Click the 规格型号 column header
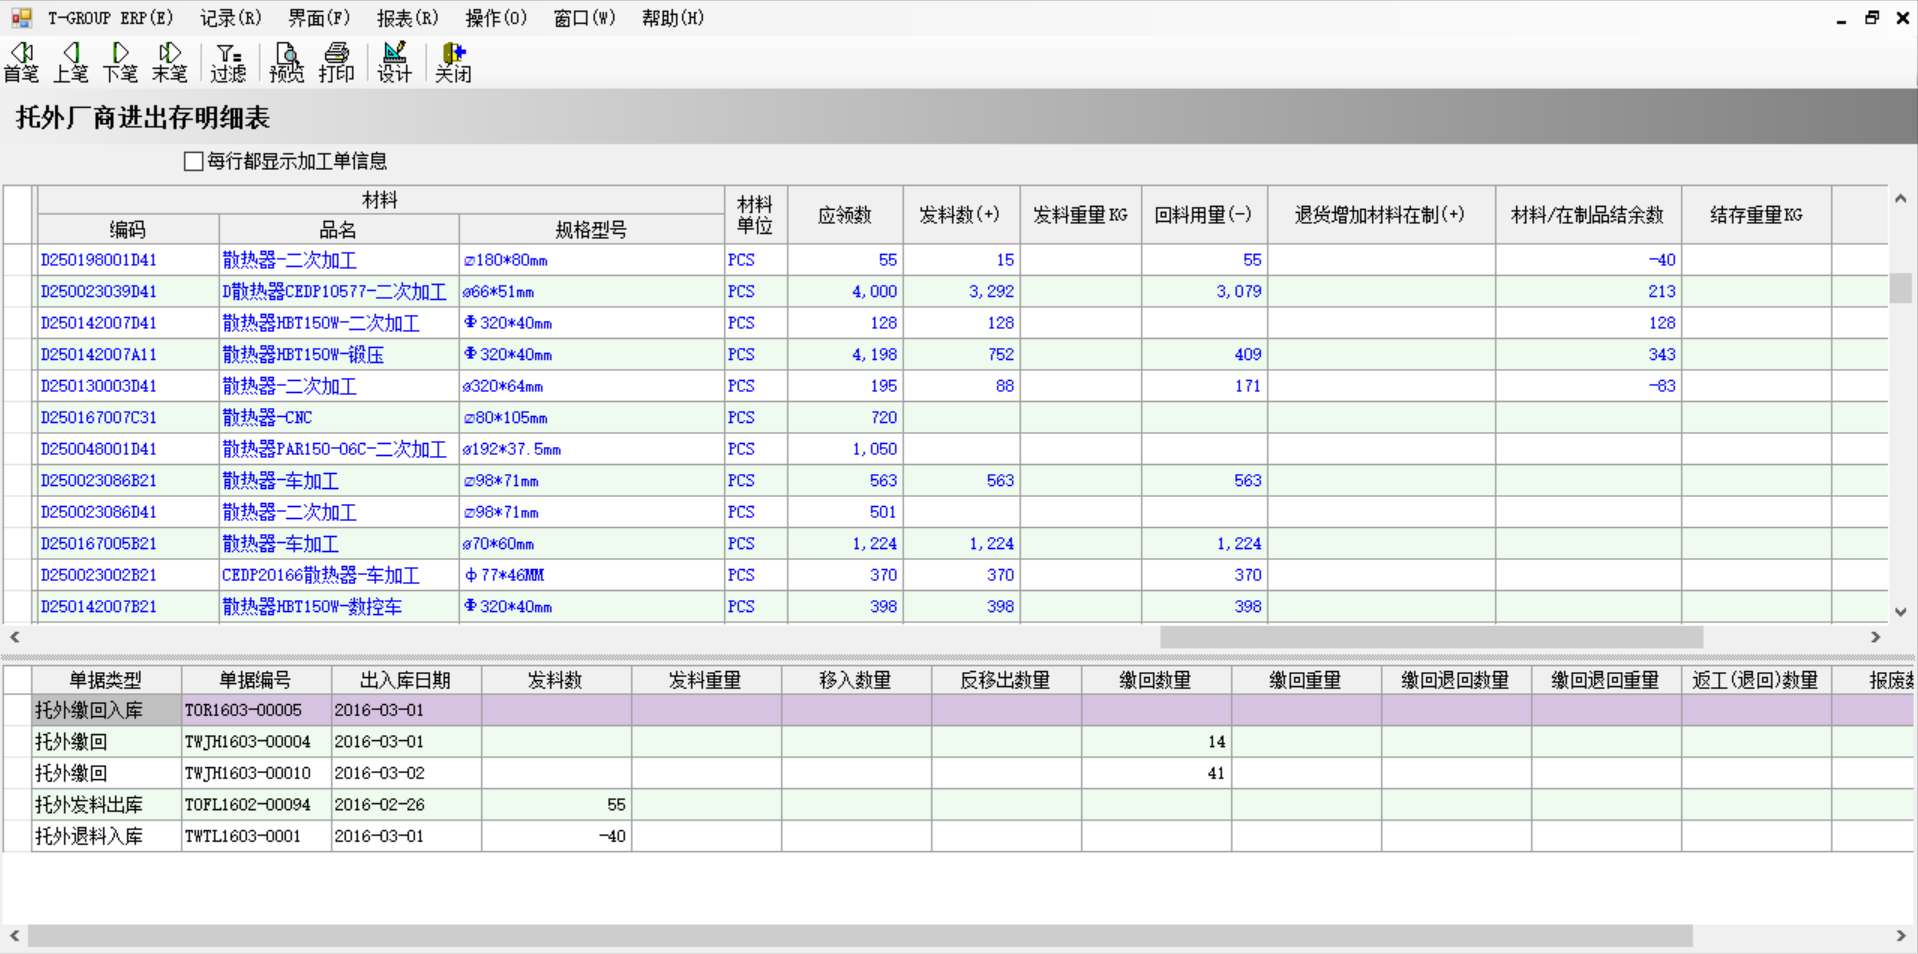 pos(591,229)
